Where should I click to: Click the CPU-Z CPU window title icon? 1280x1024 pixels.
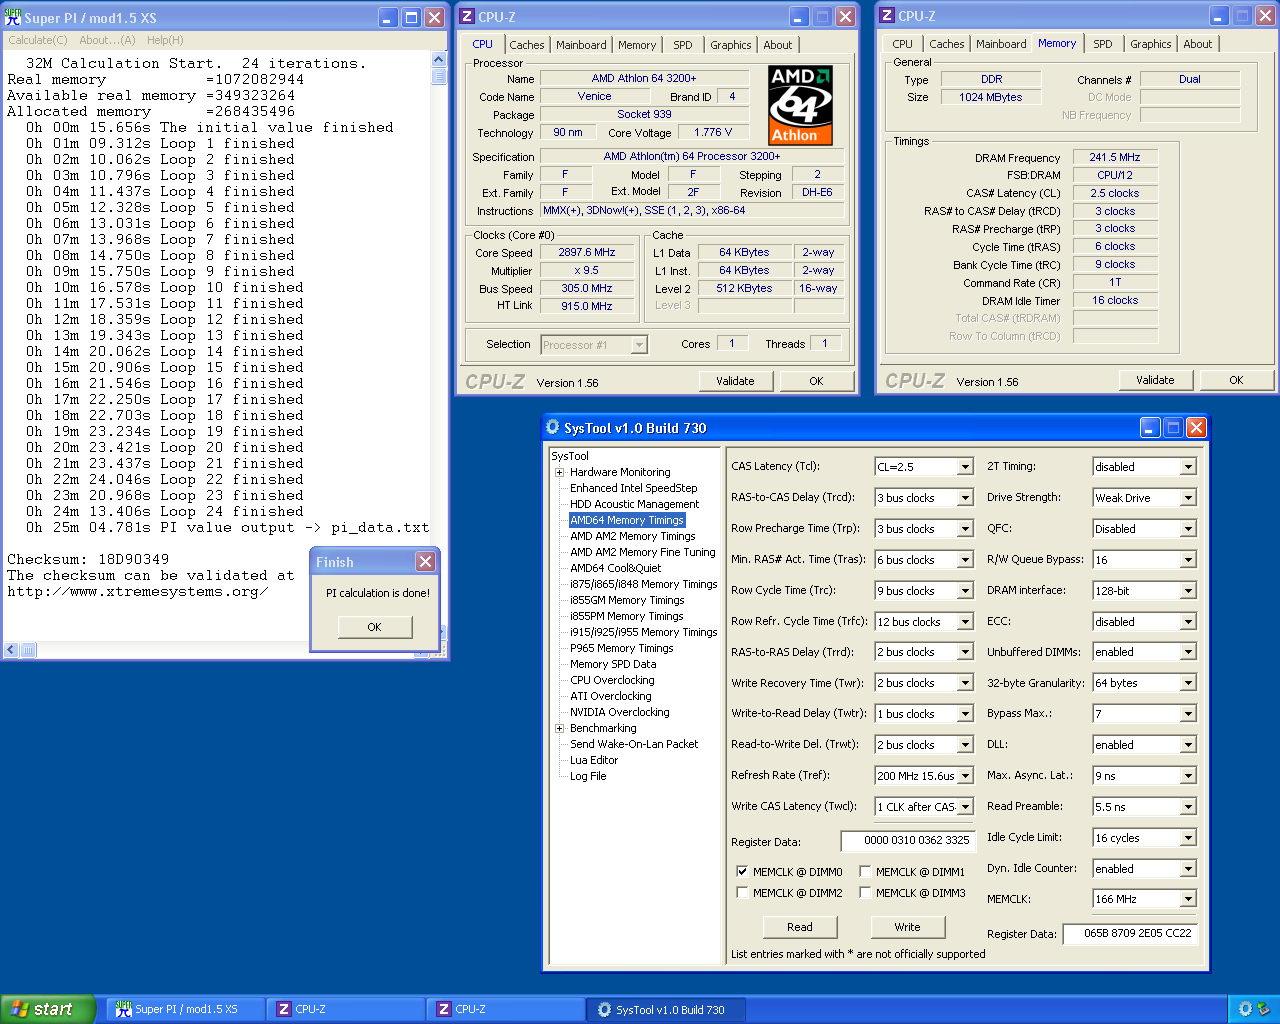(x=466, y=16)
